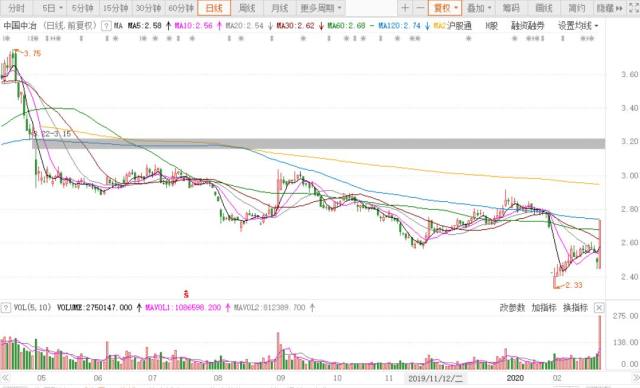Click the MAVOL1 value in magenta
Screen dimensions: 640x388
[183, 308]
